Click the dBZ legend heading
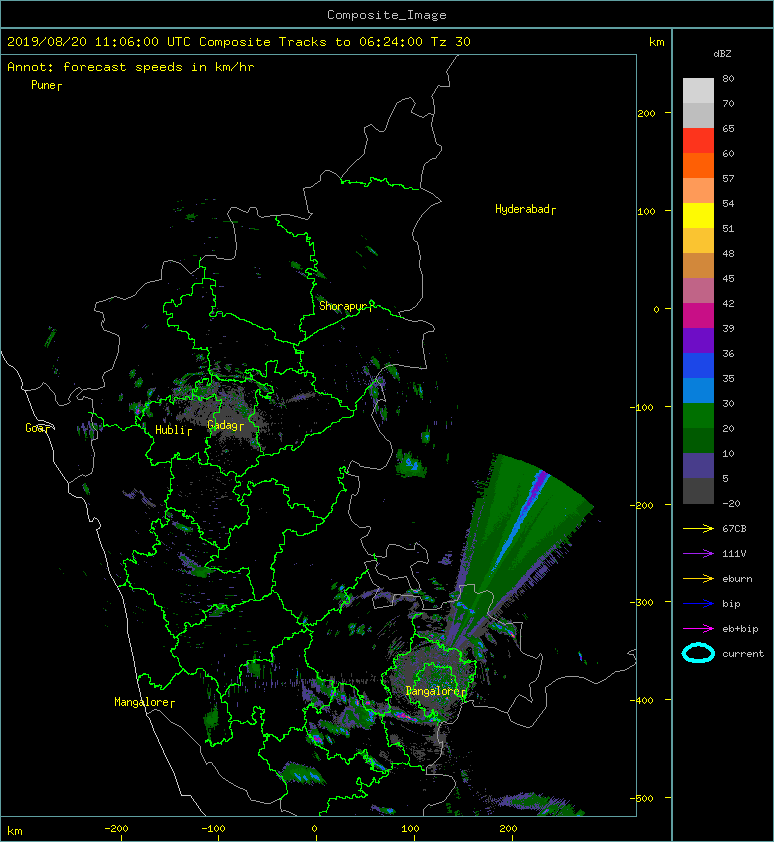 [722, 54]
